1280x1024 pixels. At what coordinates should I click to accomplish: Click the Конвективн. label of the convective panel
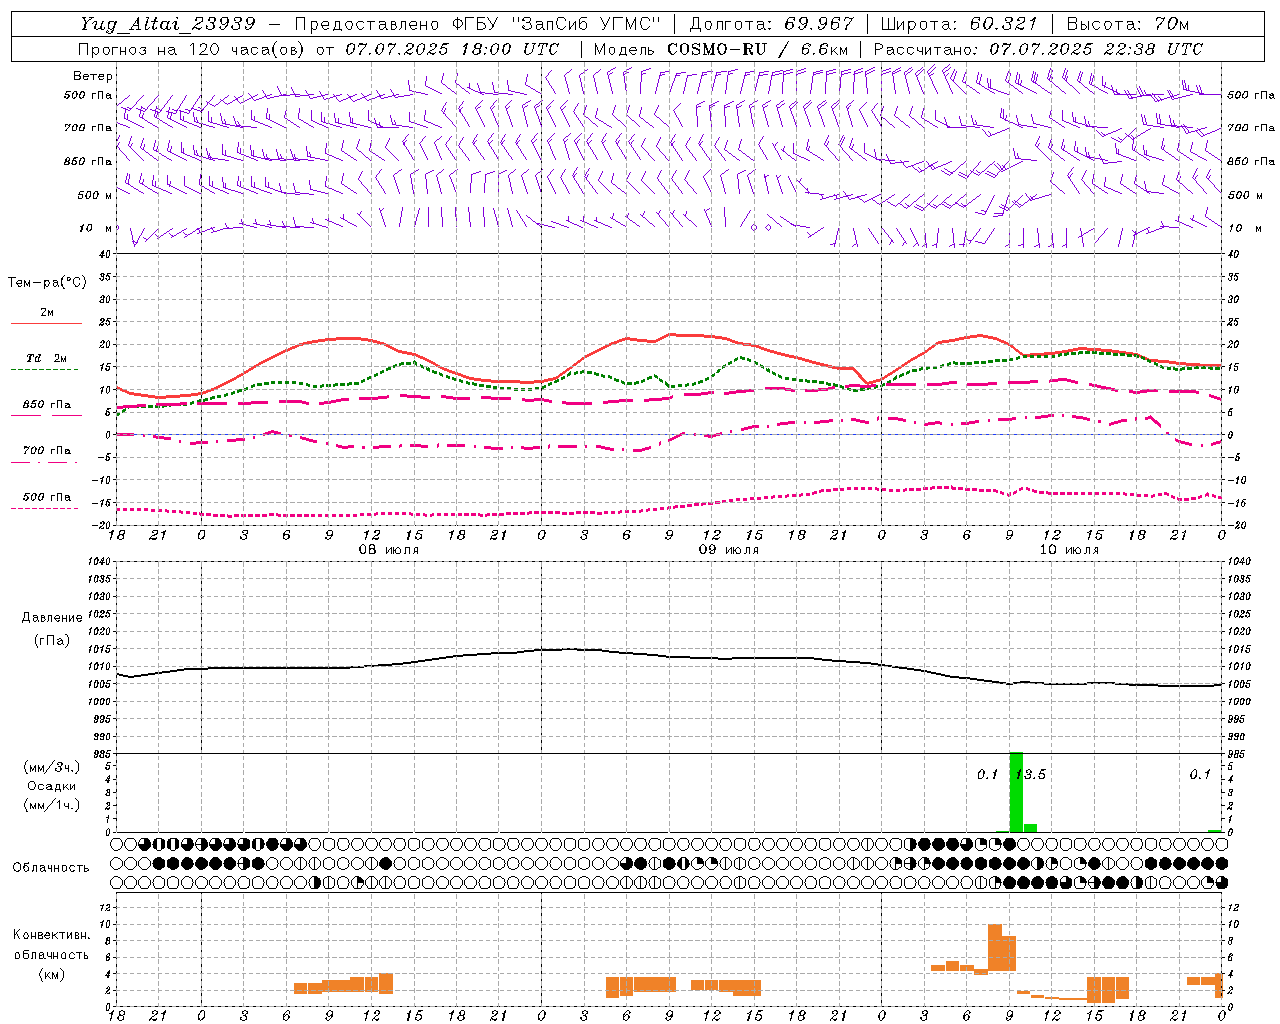[x=51, y=935]
